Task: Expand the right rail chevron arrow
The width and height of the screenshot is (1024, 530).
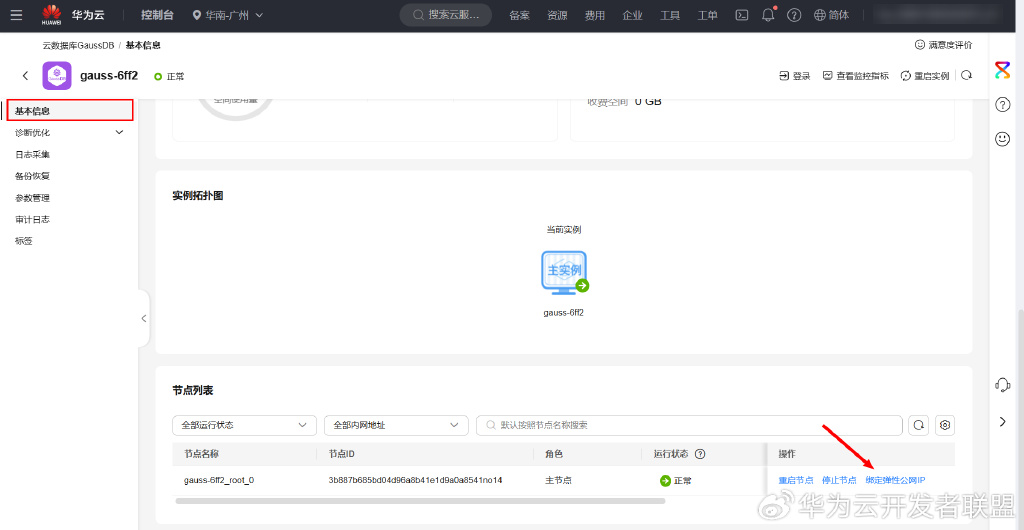Action: 1002,422
